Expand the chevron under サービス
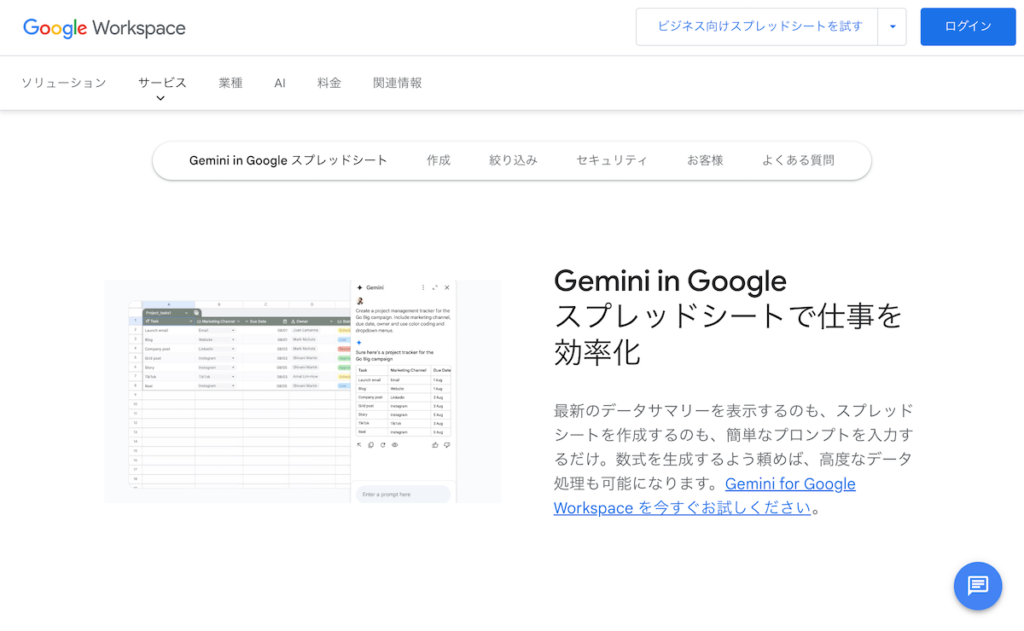 coord(161,99)
